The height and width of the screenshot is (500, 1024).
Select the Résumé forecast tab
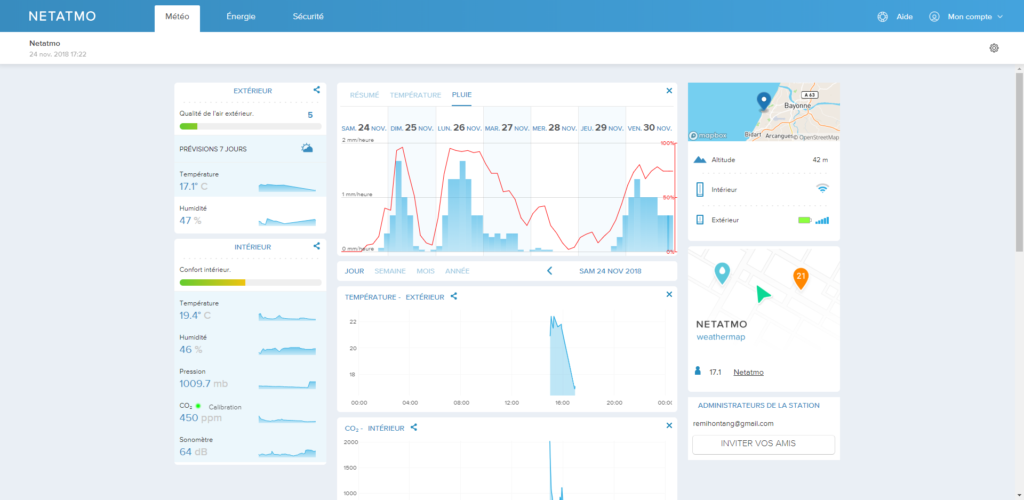click(x=364, y=95)
